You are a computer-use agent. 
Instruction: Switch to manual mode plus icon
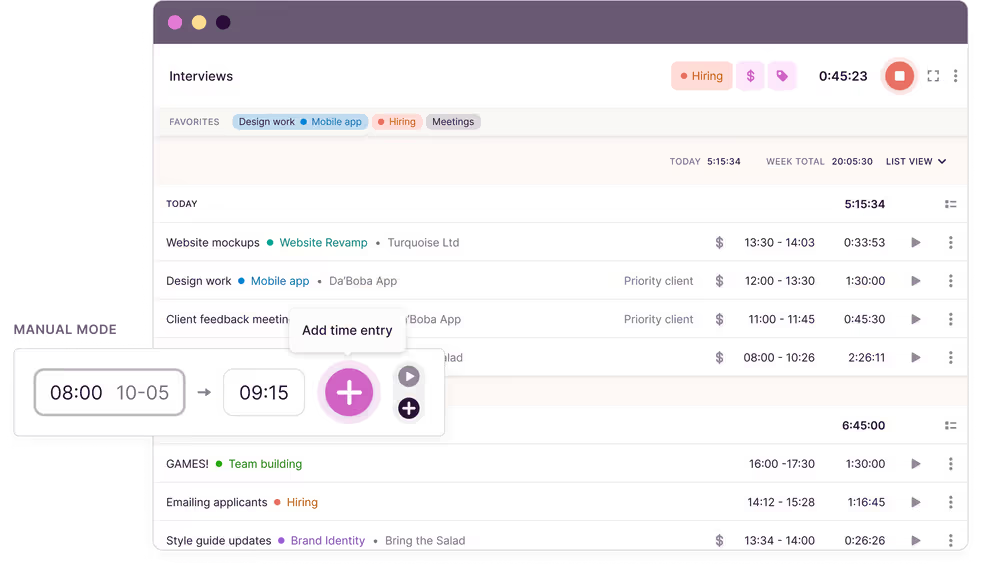(x=409, y=408)
